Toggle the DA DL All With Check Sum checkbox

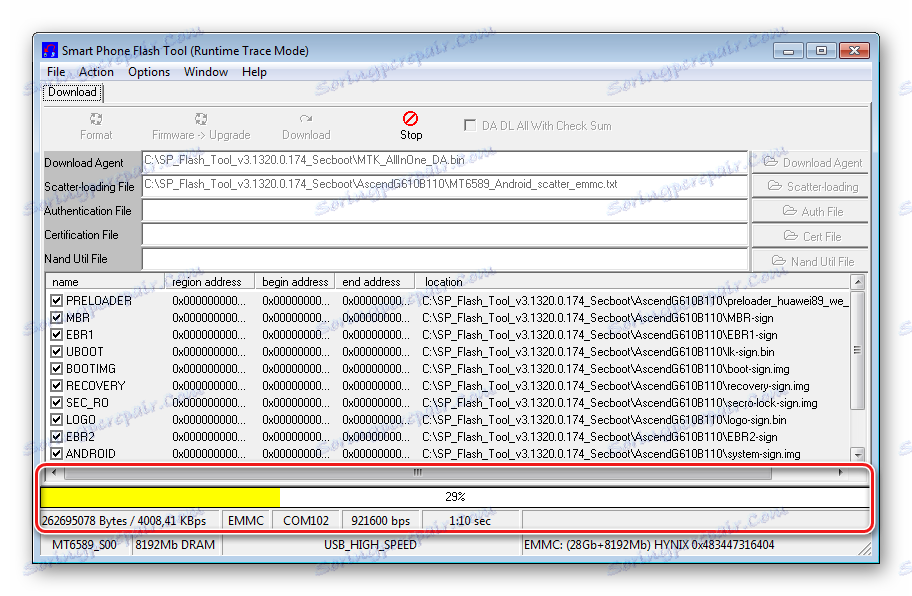(x=470, y=126)
